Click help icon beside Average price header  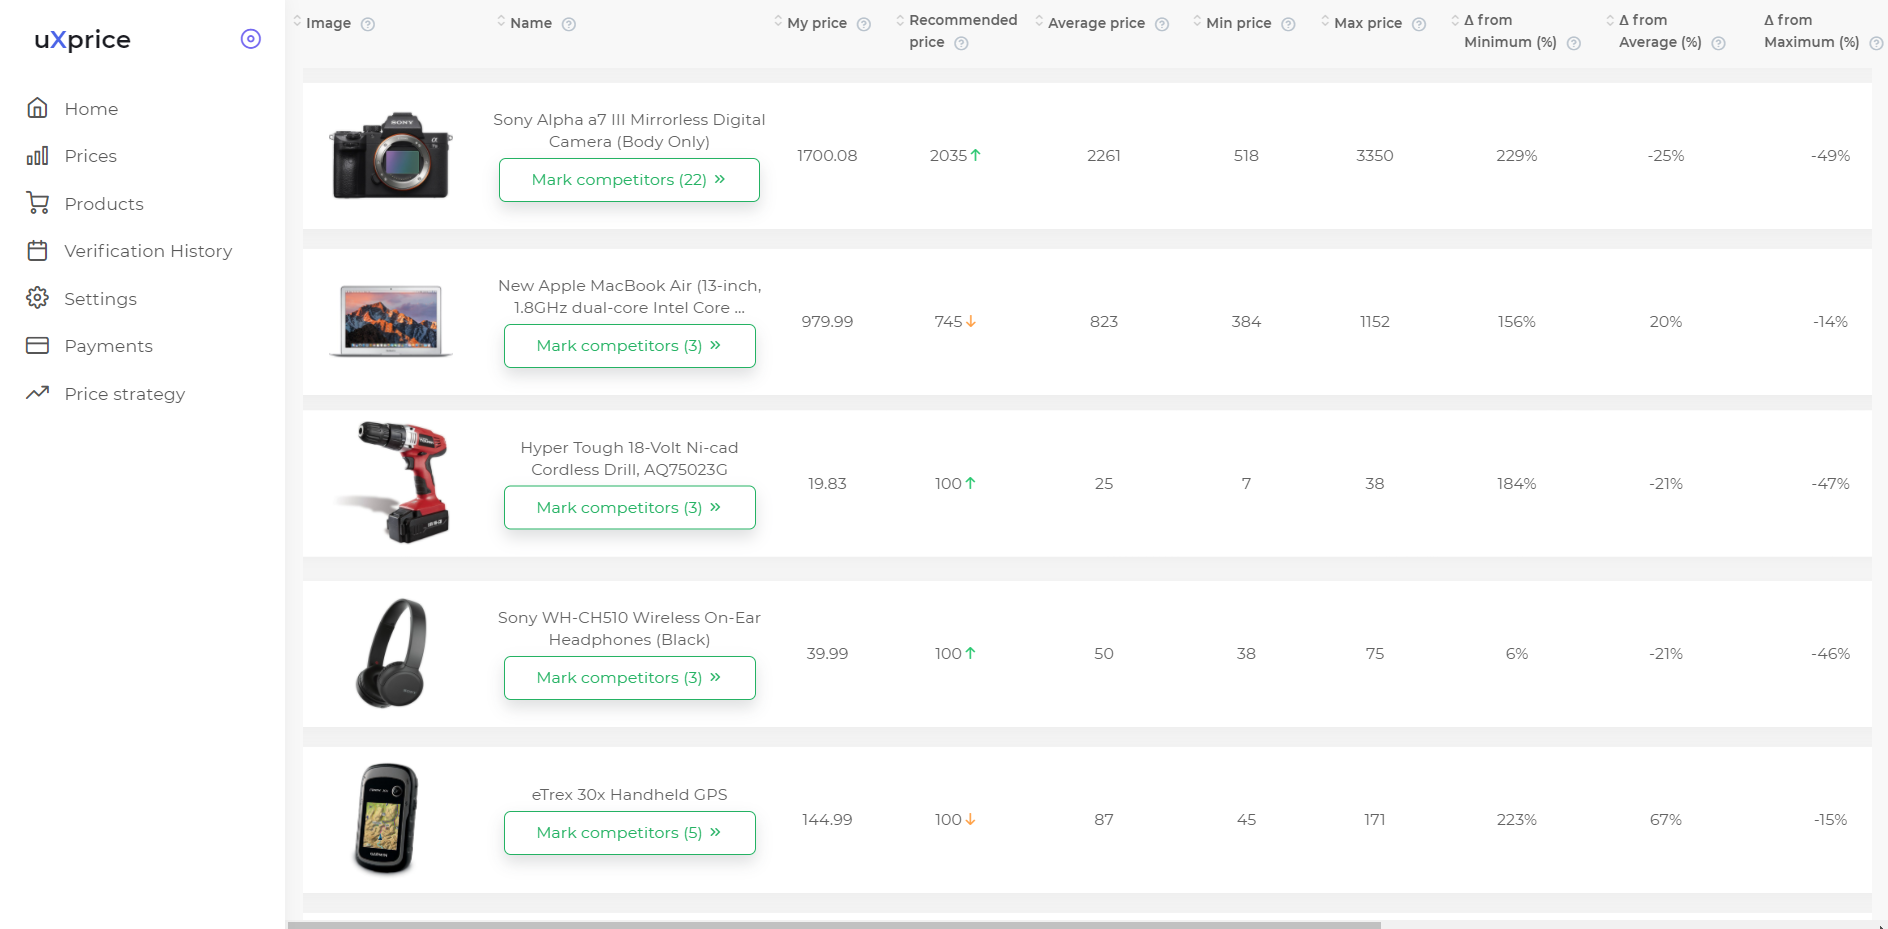click(x=1162, y=24)
